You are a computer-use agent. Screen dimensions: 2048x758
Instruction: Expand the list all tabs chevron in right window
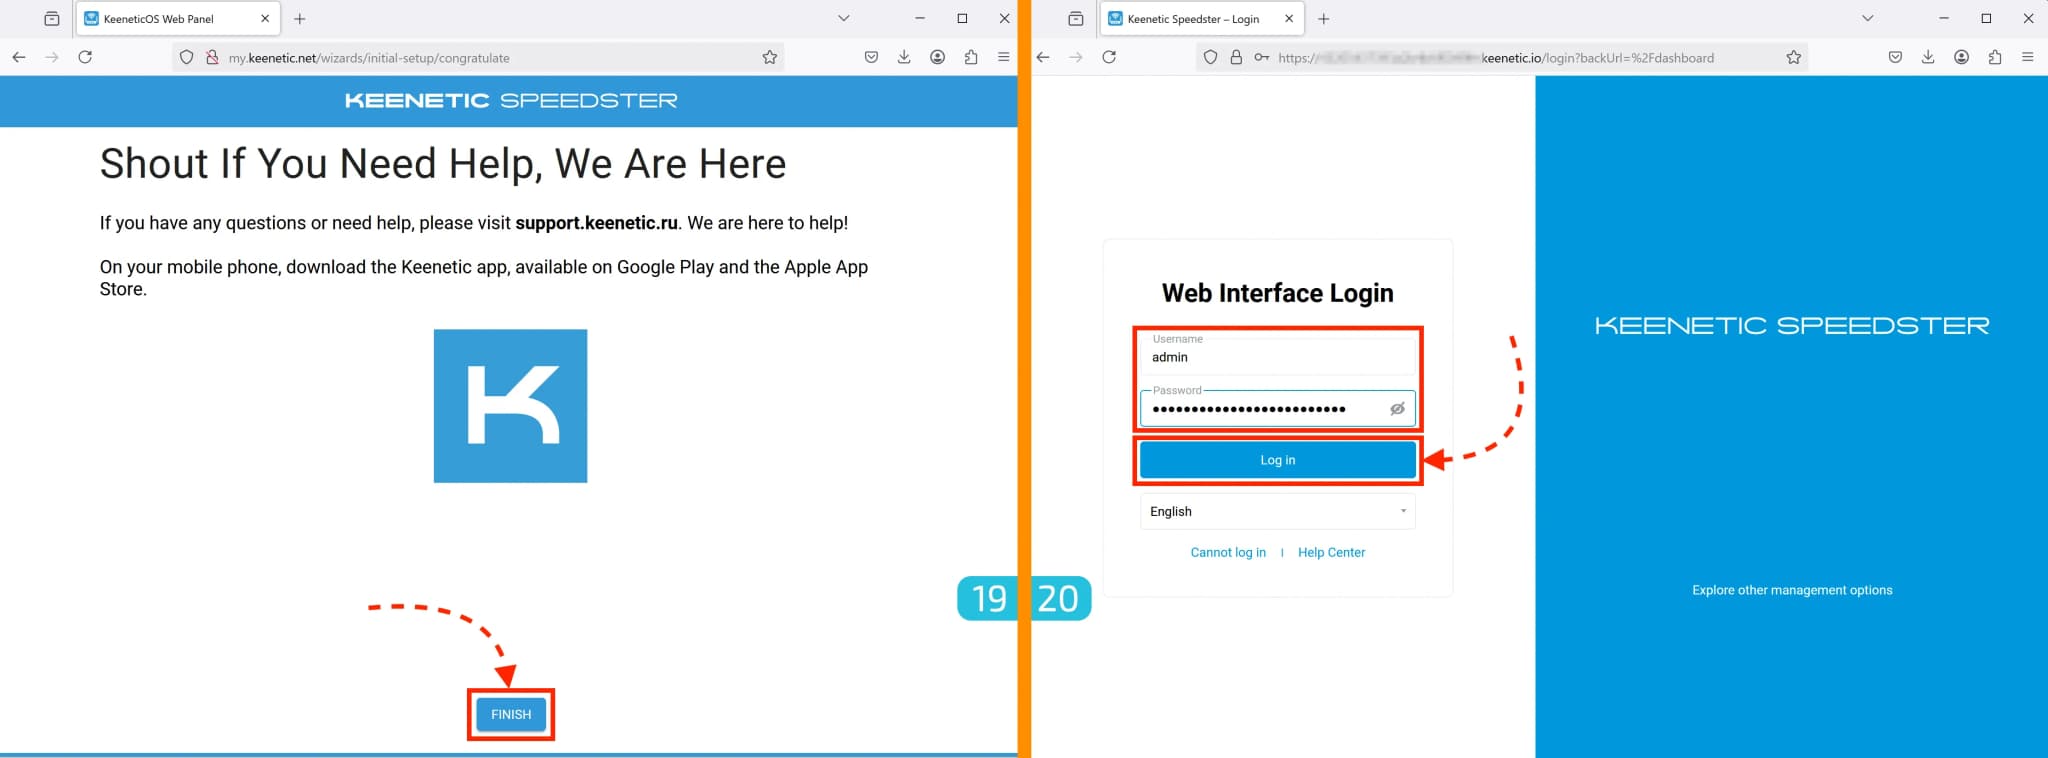coord(1867,19)
